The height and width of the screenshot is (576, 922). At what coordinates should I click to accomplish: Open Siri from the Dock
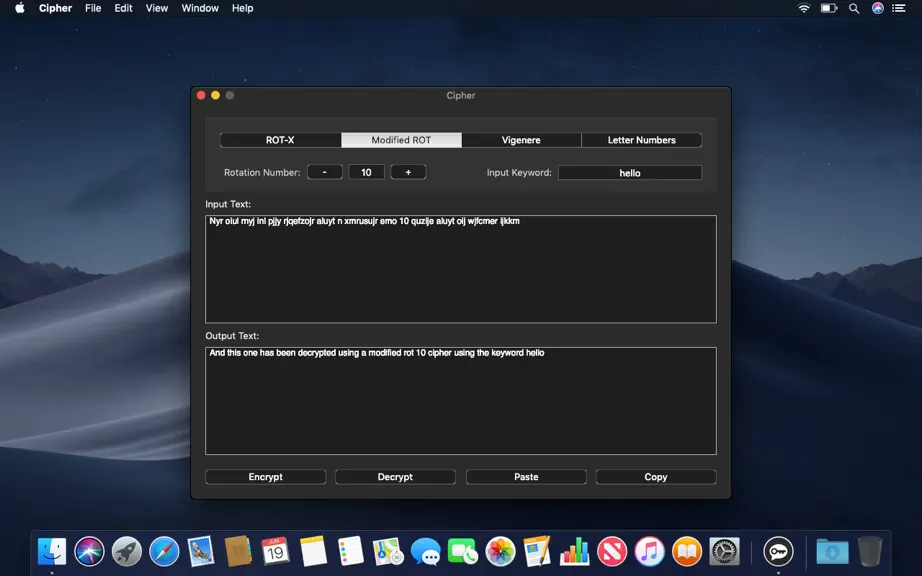click(x=89, y=551)
